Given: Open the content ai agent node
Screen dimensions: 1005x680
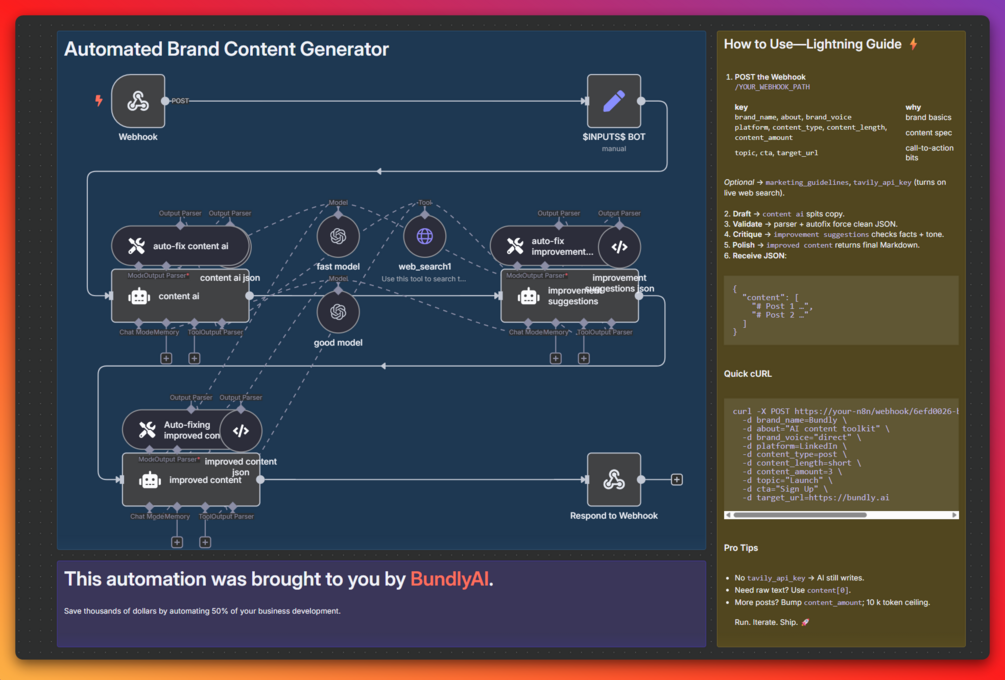Looking at the screenshot, I should pos(180,295).
